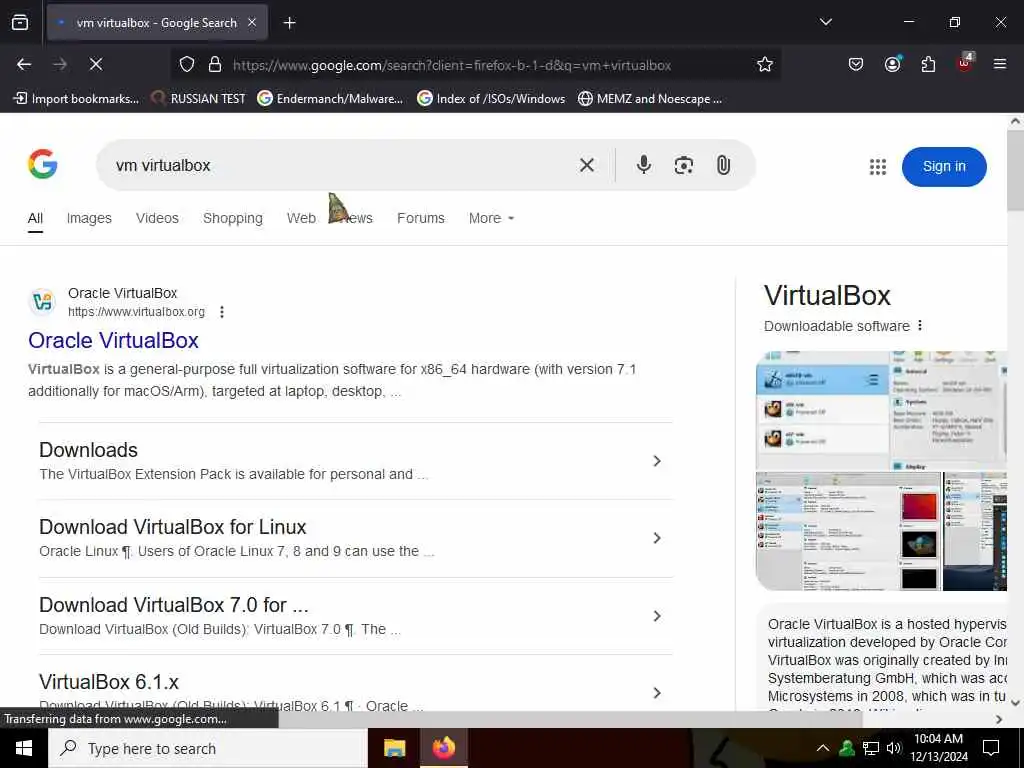Start voice search with microphone
The height and width of the screenshot is (768, 1024).
(643, 165)
